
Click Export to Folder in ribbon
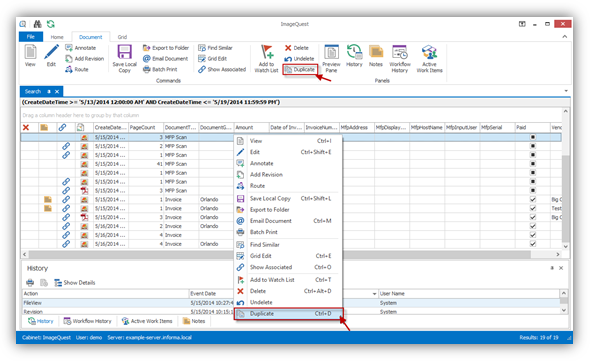click(166, 48)
